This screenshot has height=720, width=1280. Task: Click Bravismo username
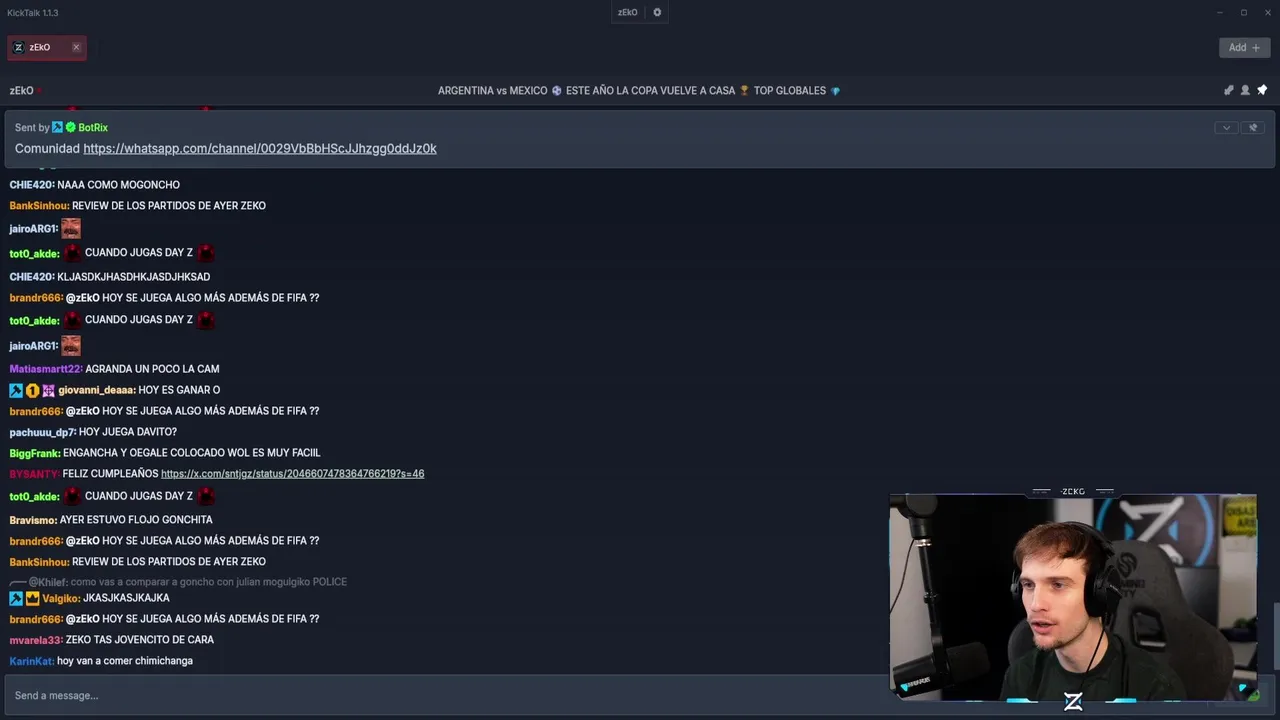[x=33, y=520]
